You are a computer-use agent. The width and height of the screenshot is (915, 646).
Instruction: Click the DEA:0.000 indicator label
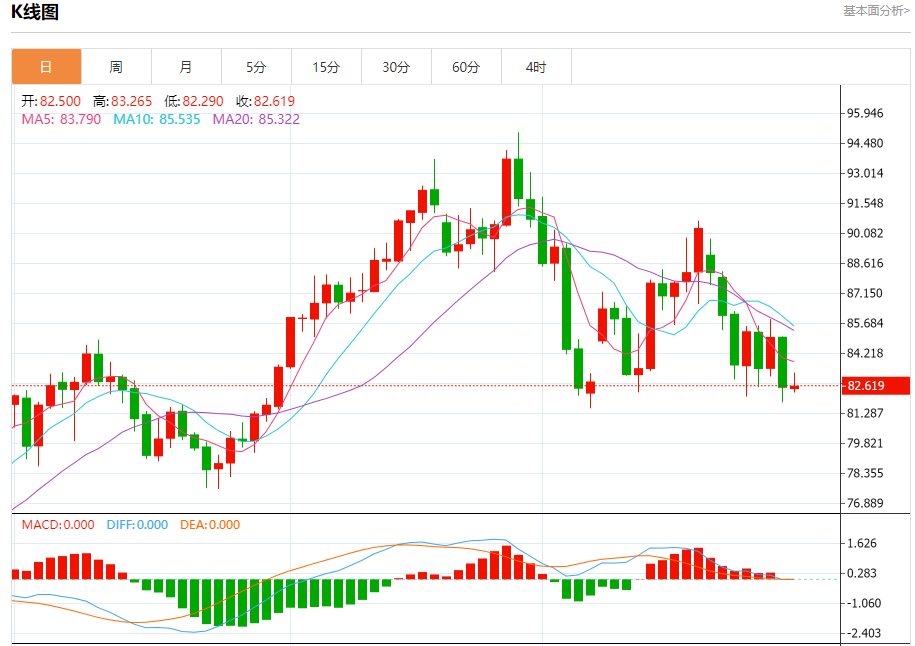pos(210,525)
